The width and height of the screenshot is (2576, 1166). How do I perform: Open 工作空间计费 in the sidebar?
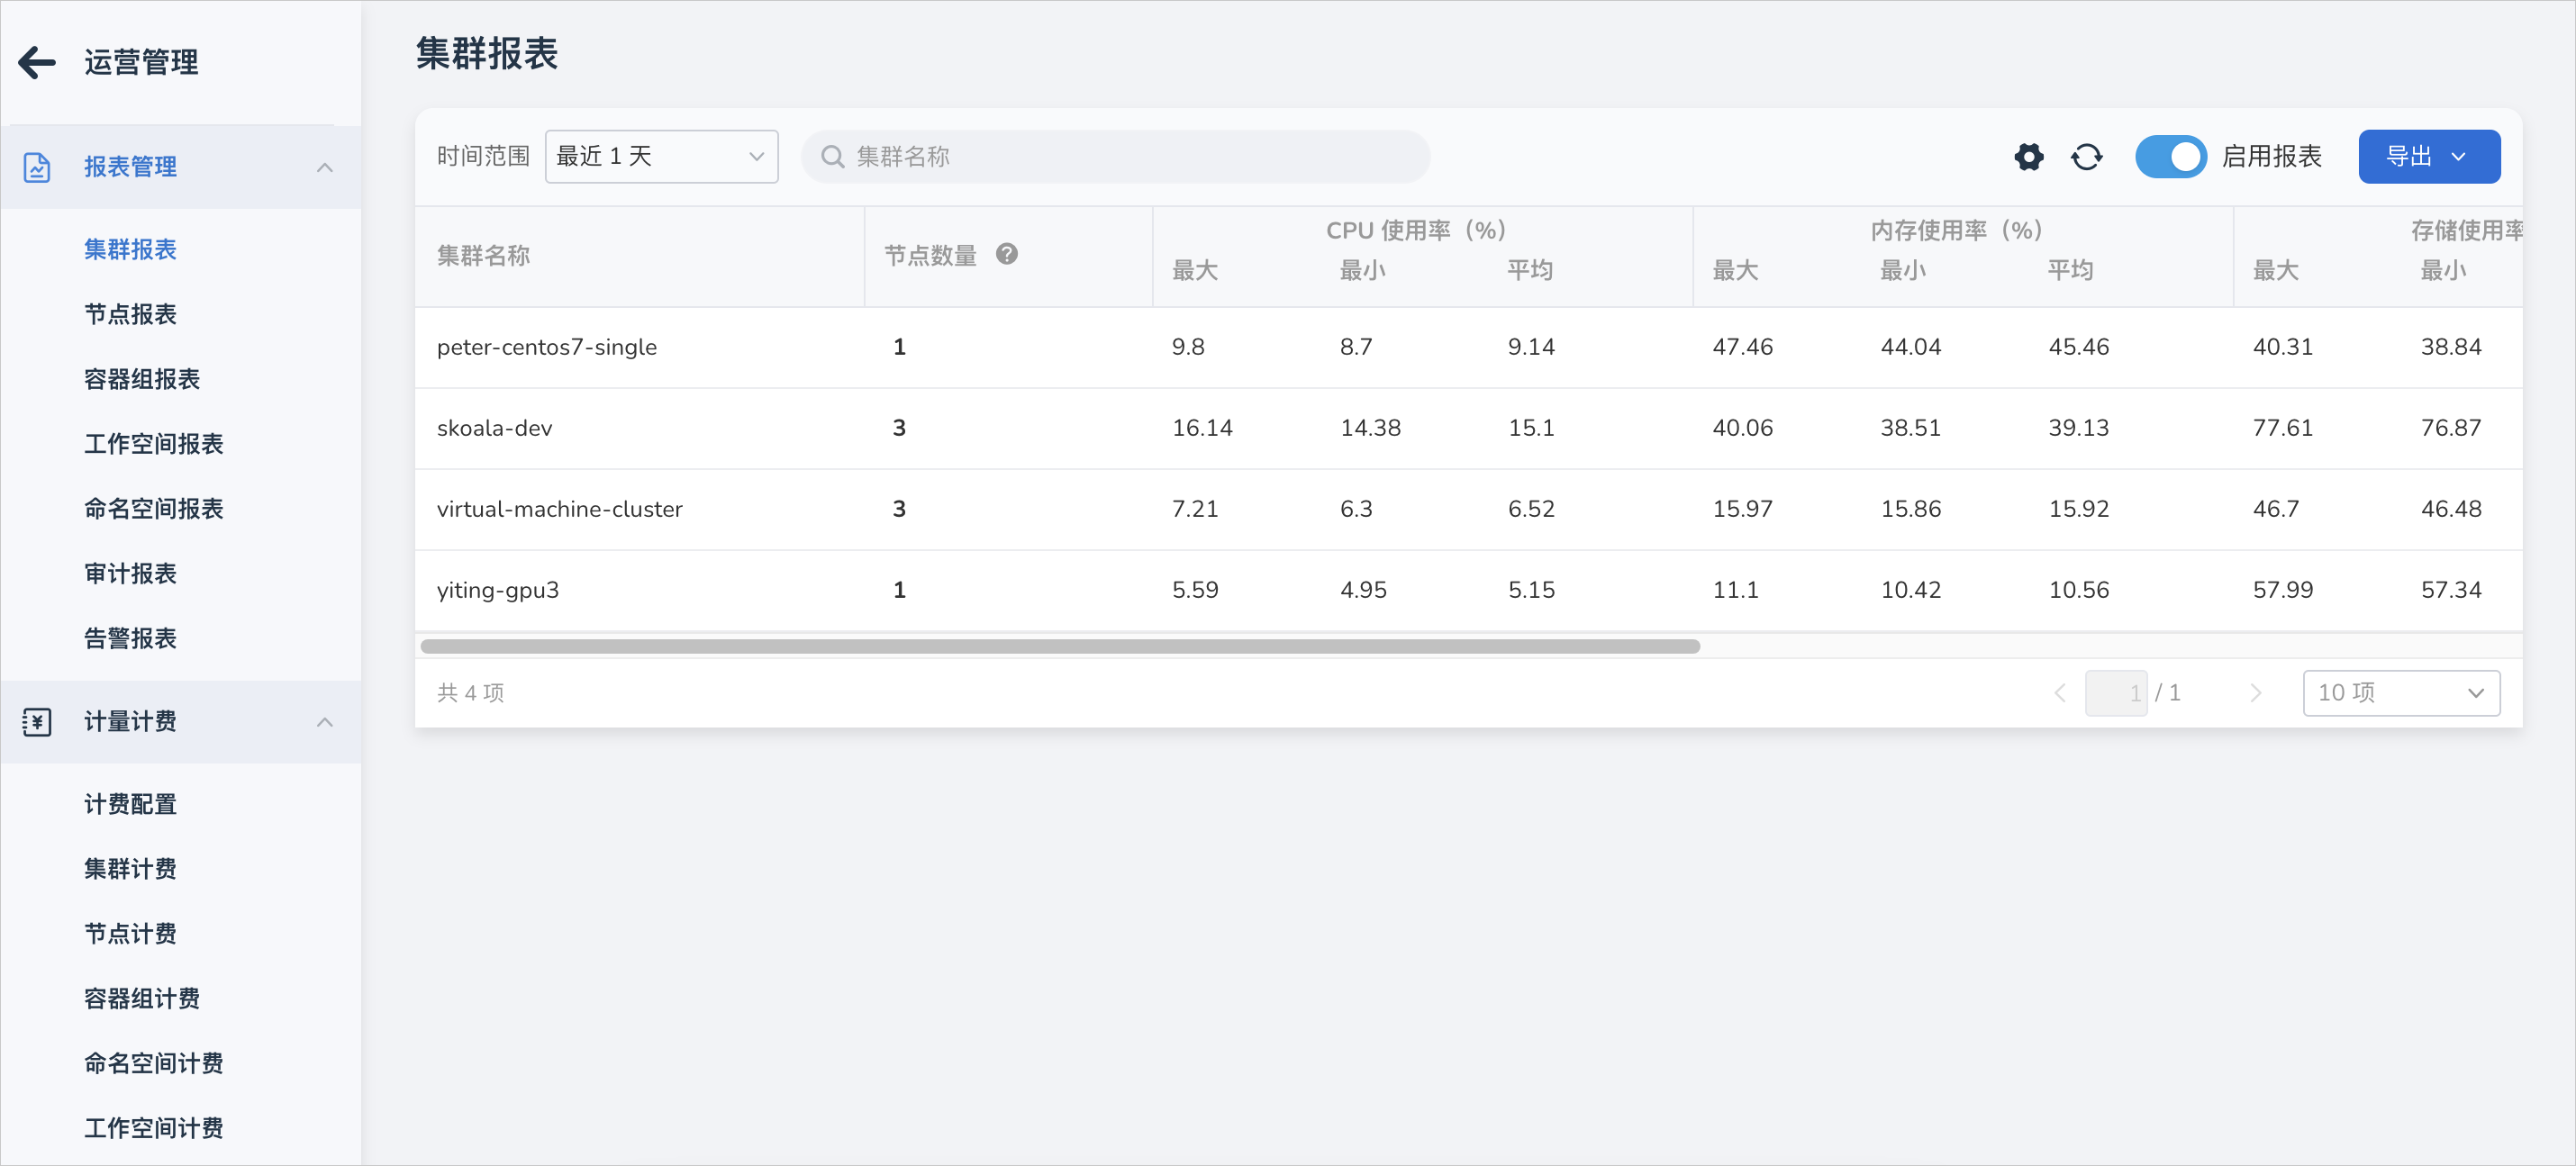coord(153,1129)
